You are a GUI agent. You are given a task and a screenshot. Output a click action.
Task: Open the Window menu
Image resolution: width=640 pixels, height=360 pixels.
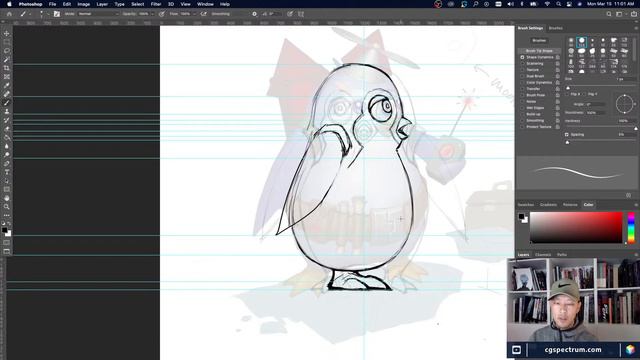[205, 4]
